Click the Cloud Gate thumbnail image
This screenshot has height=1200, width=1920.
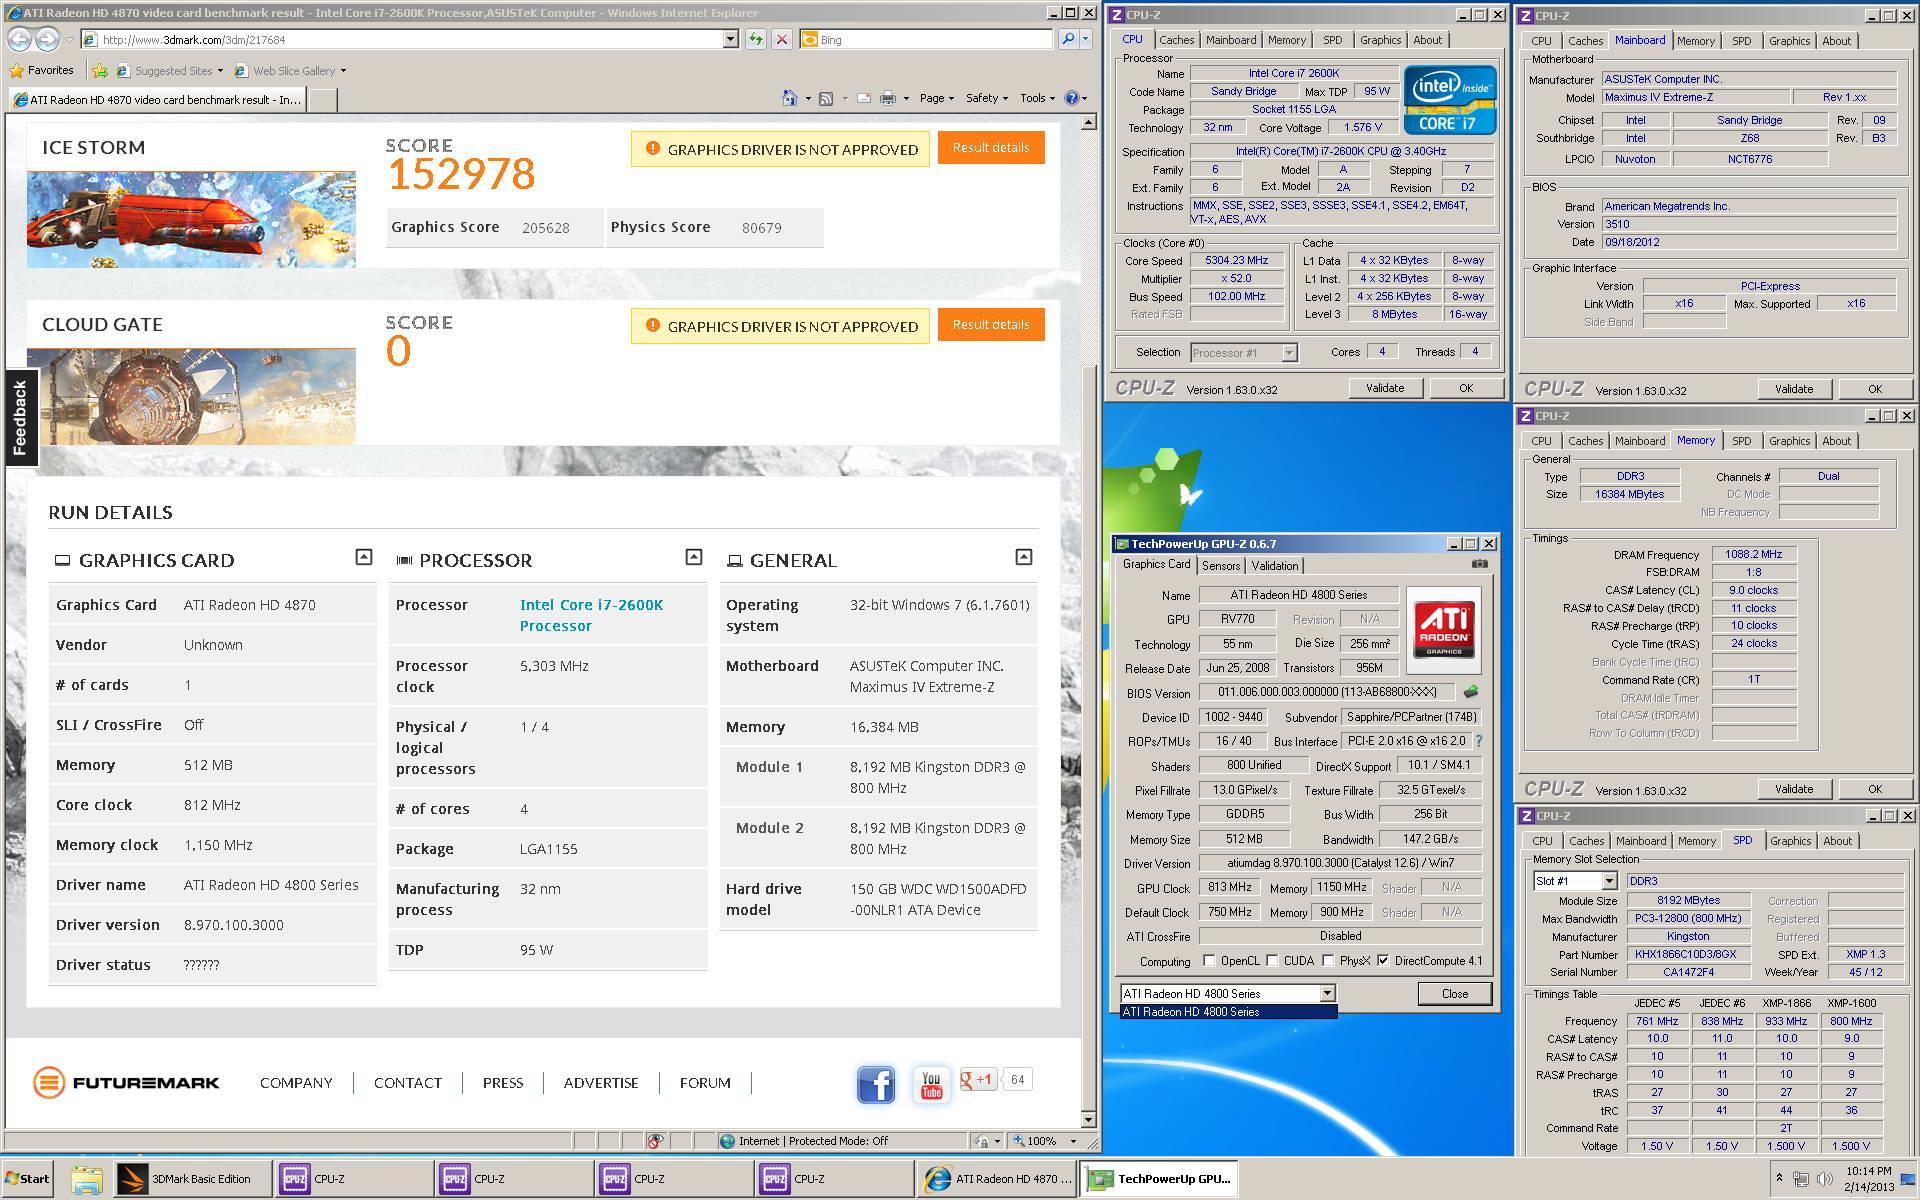point(191,396)
